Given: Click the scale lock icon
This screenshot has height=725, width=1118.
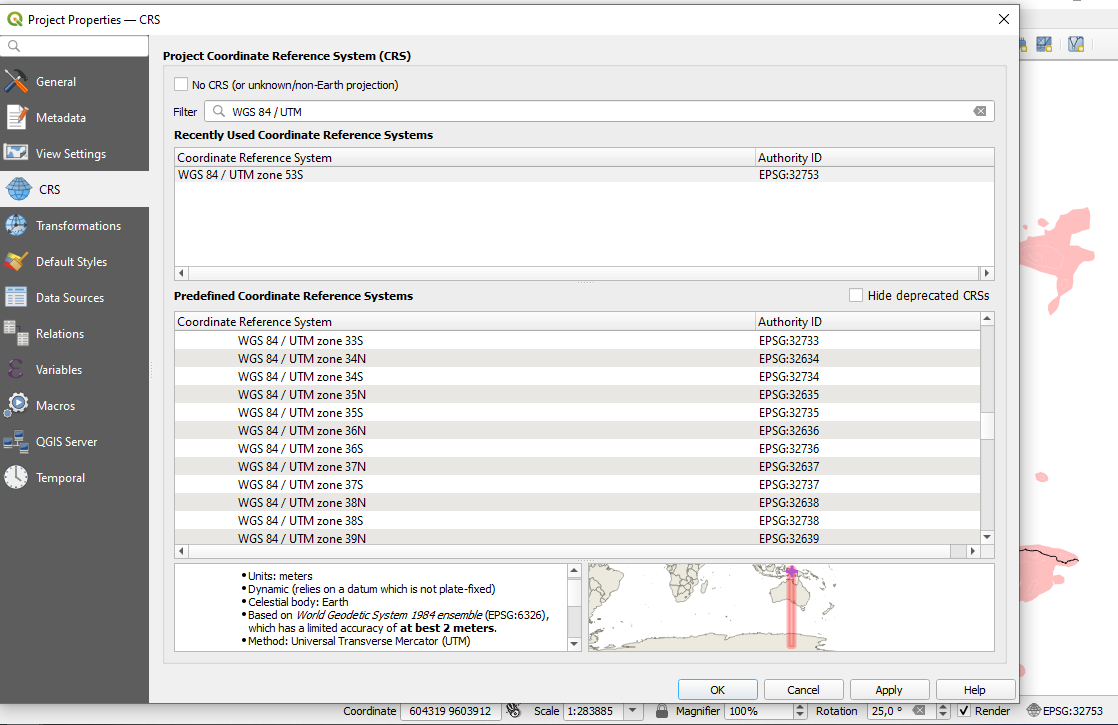Looking at the screenshot, I should click(662, 711).
